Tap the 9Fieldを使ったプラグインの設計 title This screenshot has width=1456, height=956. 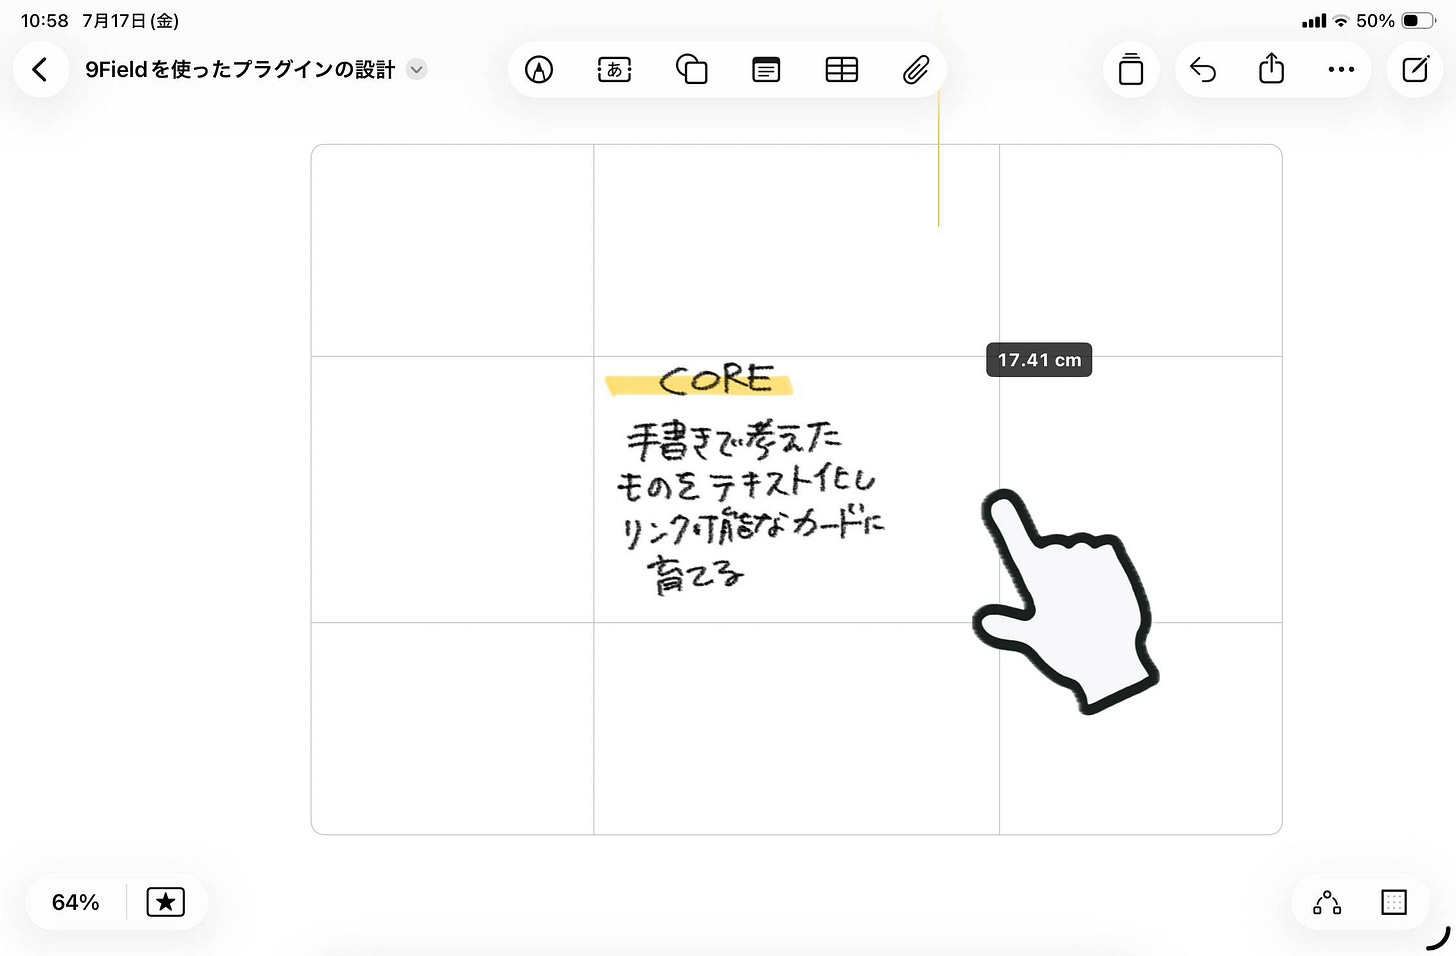tap(240, 70)
